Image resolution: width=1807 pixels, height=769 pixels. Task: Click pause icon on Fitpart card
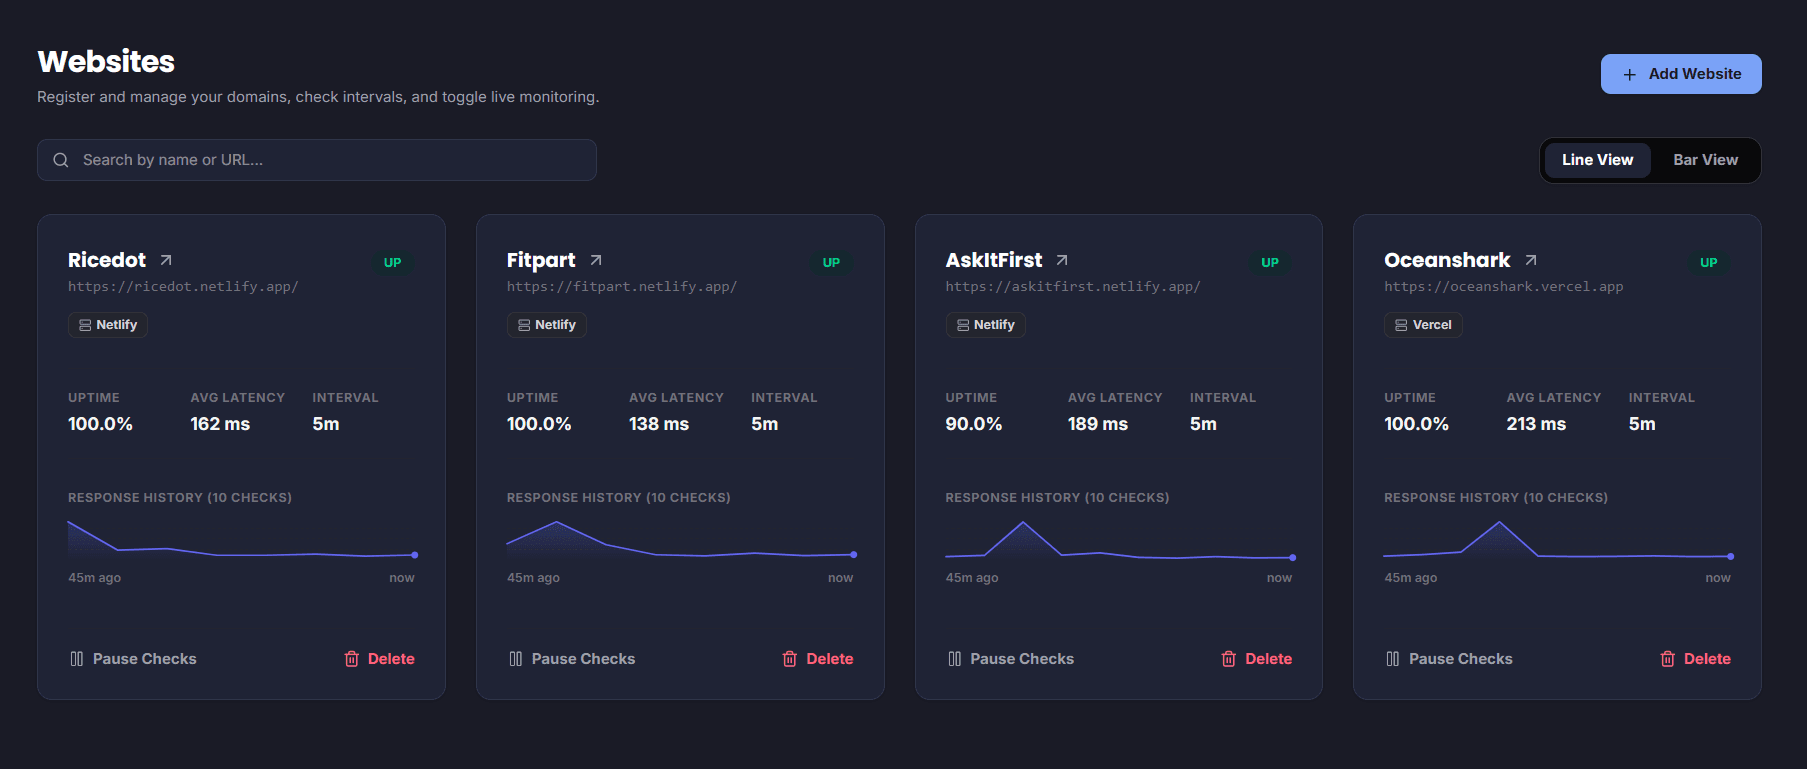(x=516, y=659)
